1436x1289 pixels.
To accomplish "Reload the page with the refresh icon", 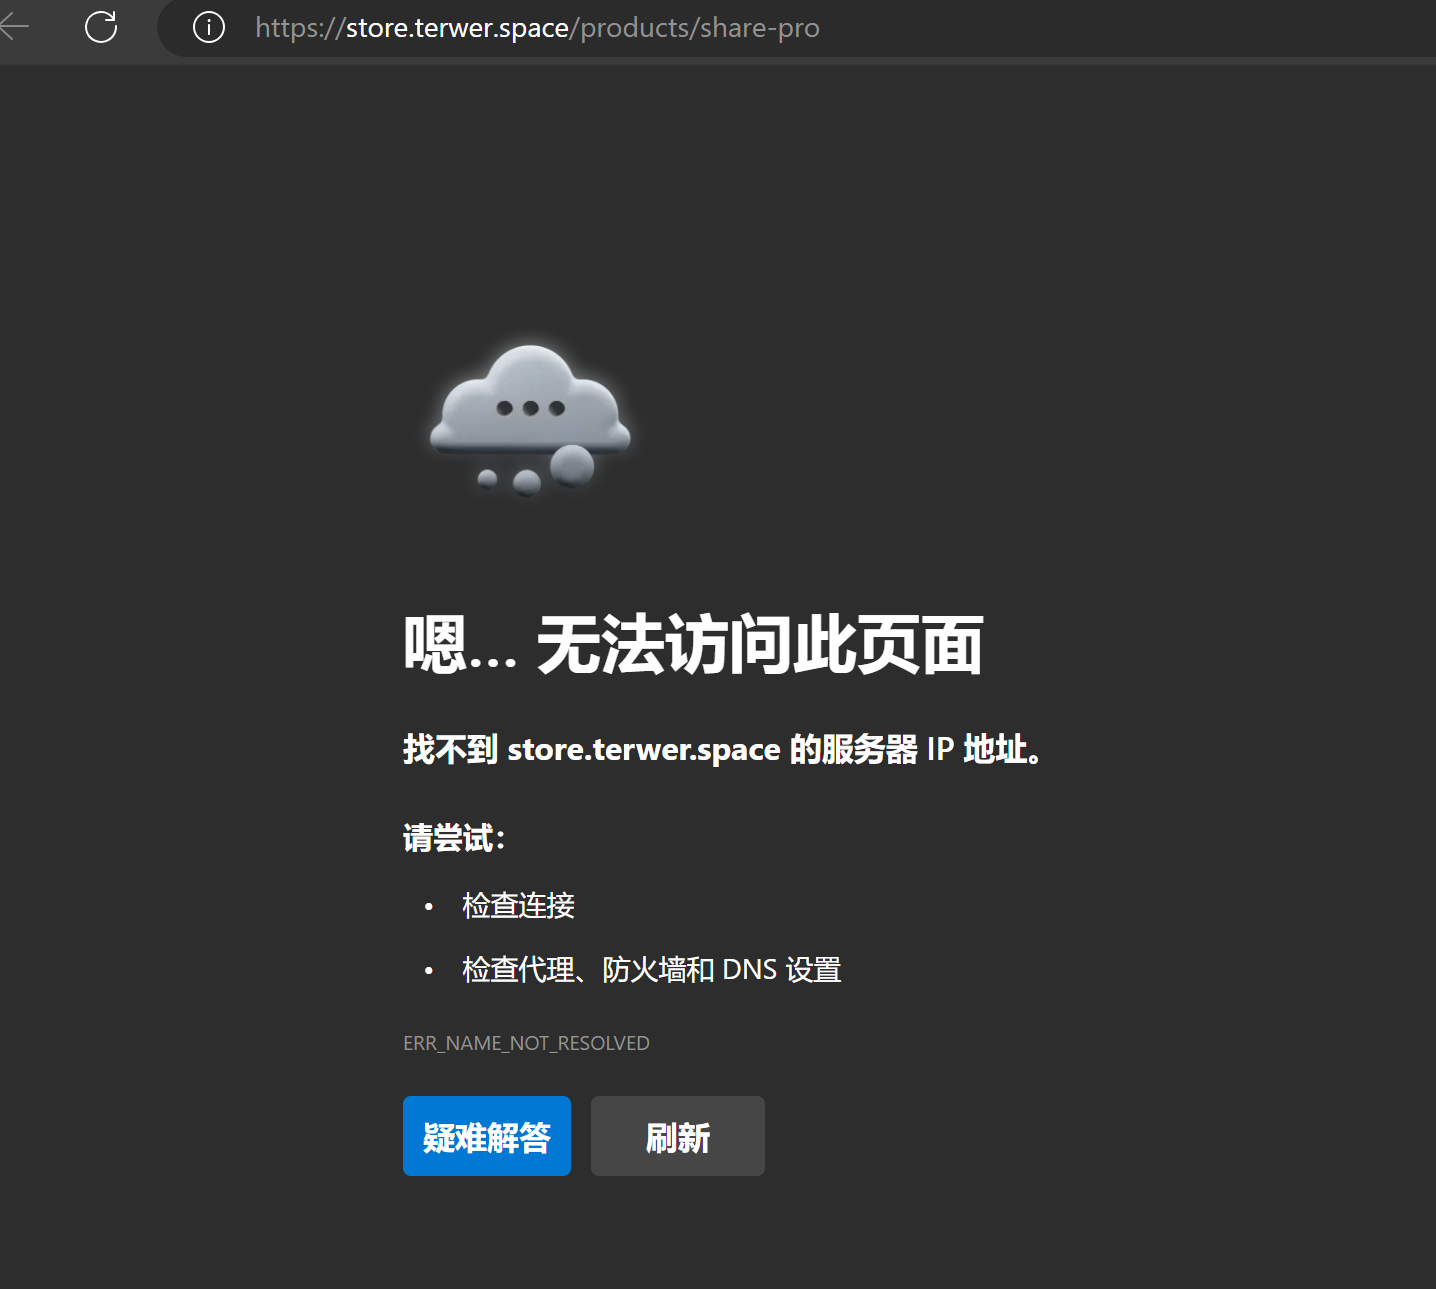I will coord(101,27).
